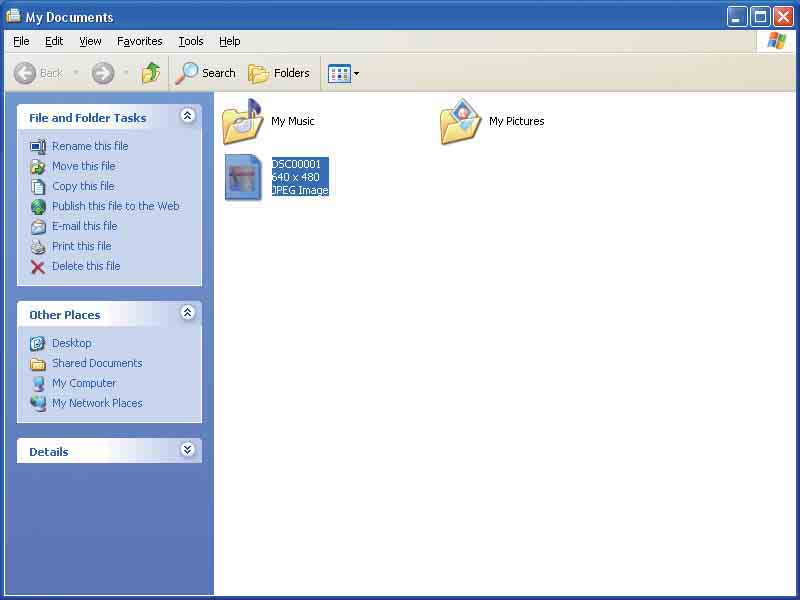Click the Shared Documents folder icon
This screenshot has width=800, height=600.
(38, 364)
